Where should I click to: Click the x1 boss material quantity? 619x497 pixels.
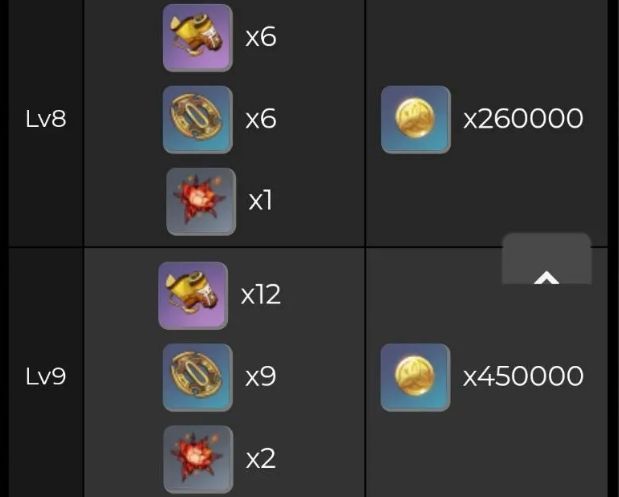pos(261,201)
